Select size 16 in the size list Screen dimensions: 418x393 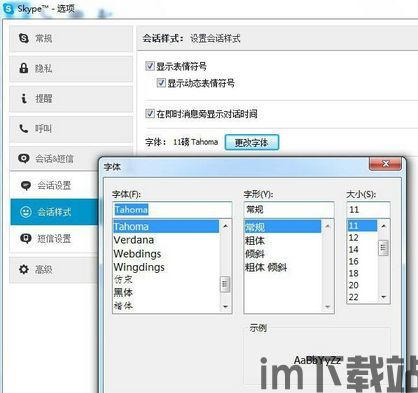pos(362,261)
